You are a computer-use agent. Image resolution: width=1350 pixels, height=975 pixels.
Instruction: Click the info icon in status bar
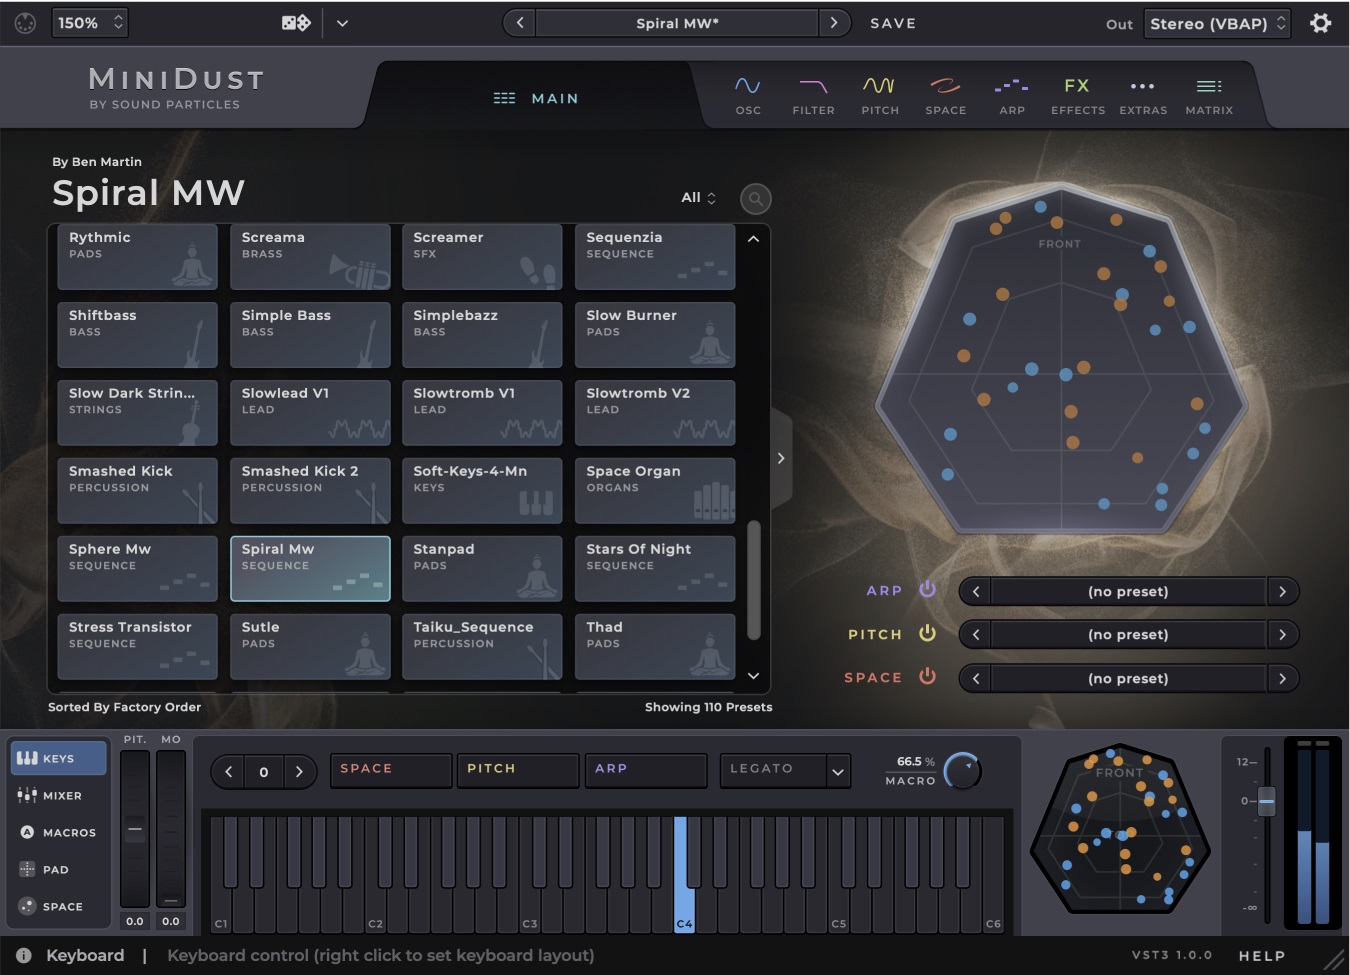pyautogui.click(x=24, y=955)
